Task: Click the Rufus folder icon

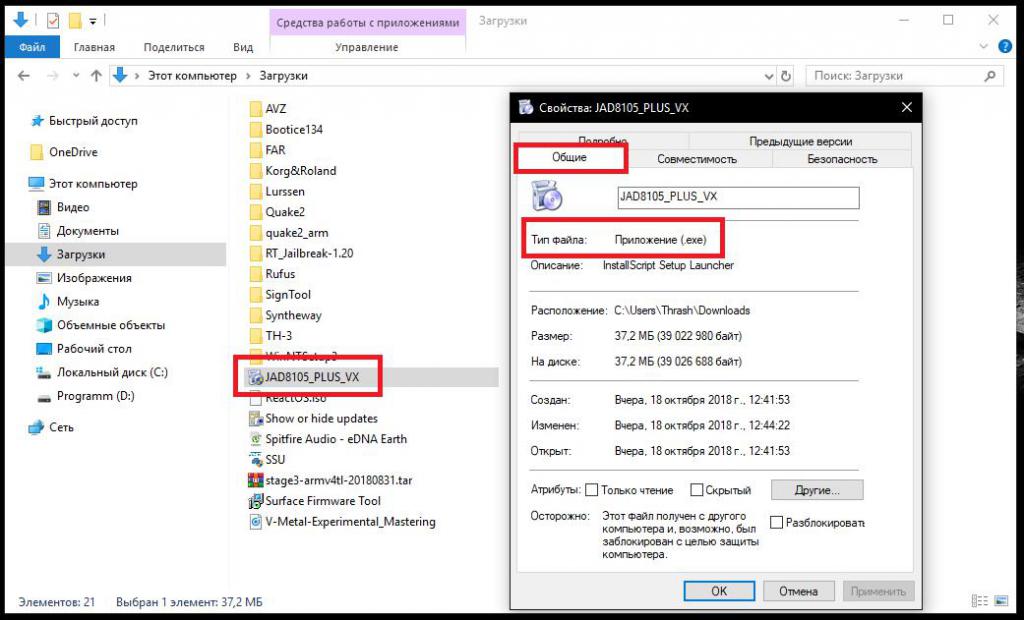Action: pyautogui.click(x=255, y=274)
